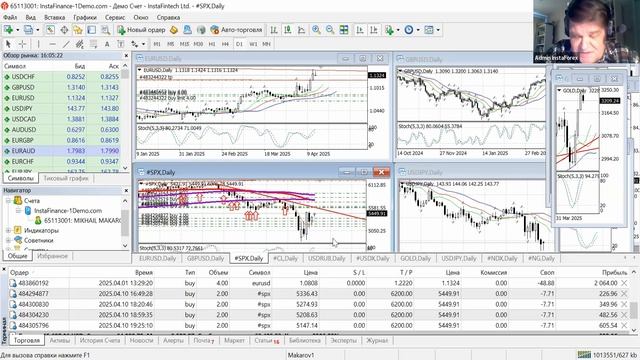The image size is (640, 360).
Task: Open the Тиковый график tab
Action: pyautogui.click(x=66, y=178)
